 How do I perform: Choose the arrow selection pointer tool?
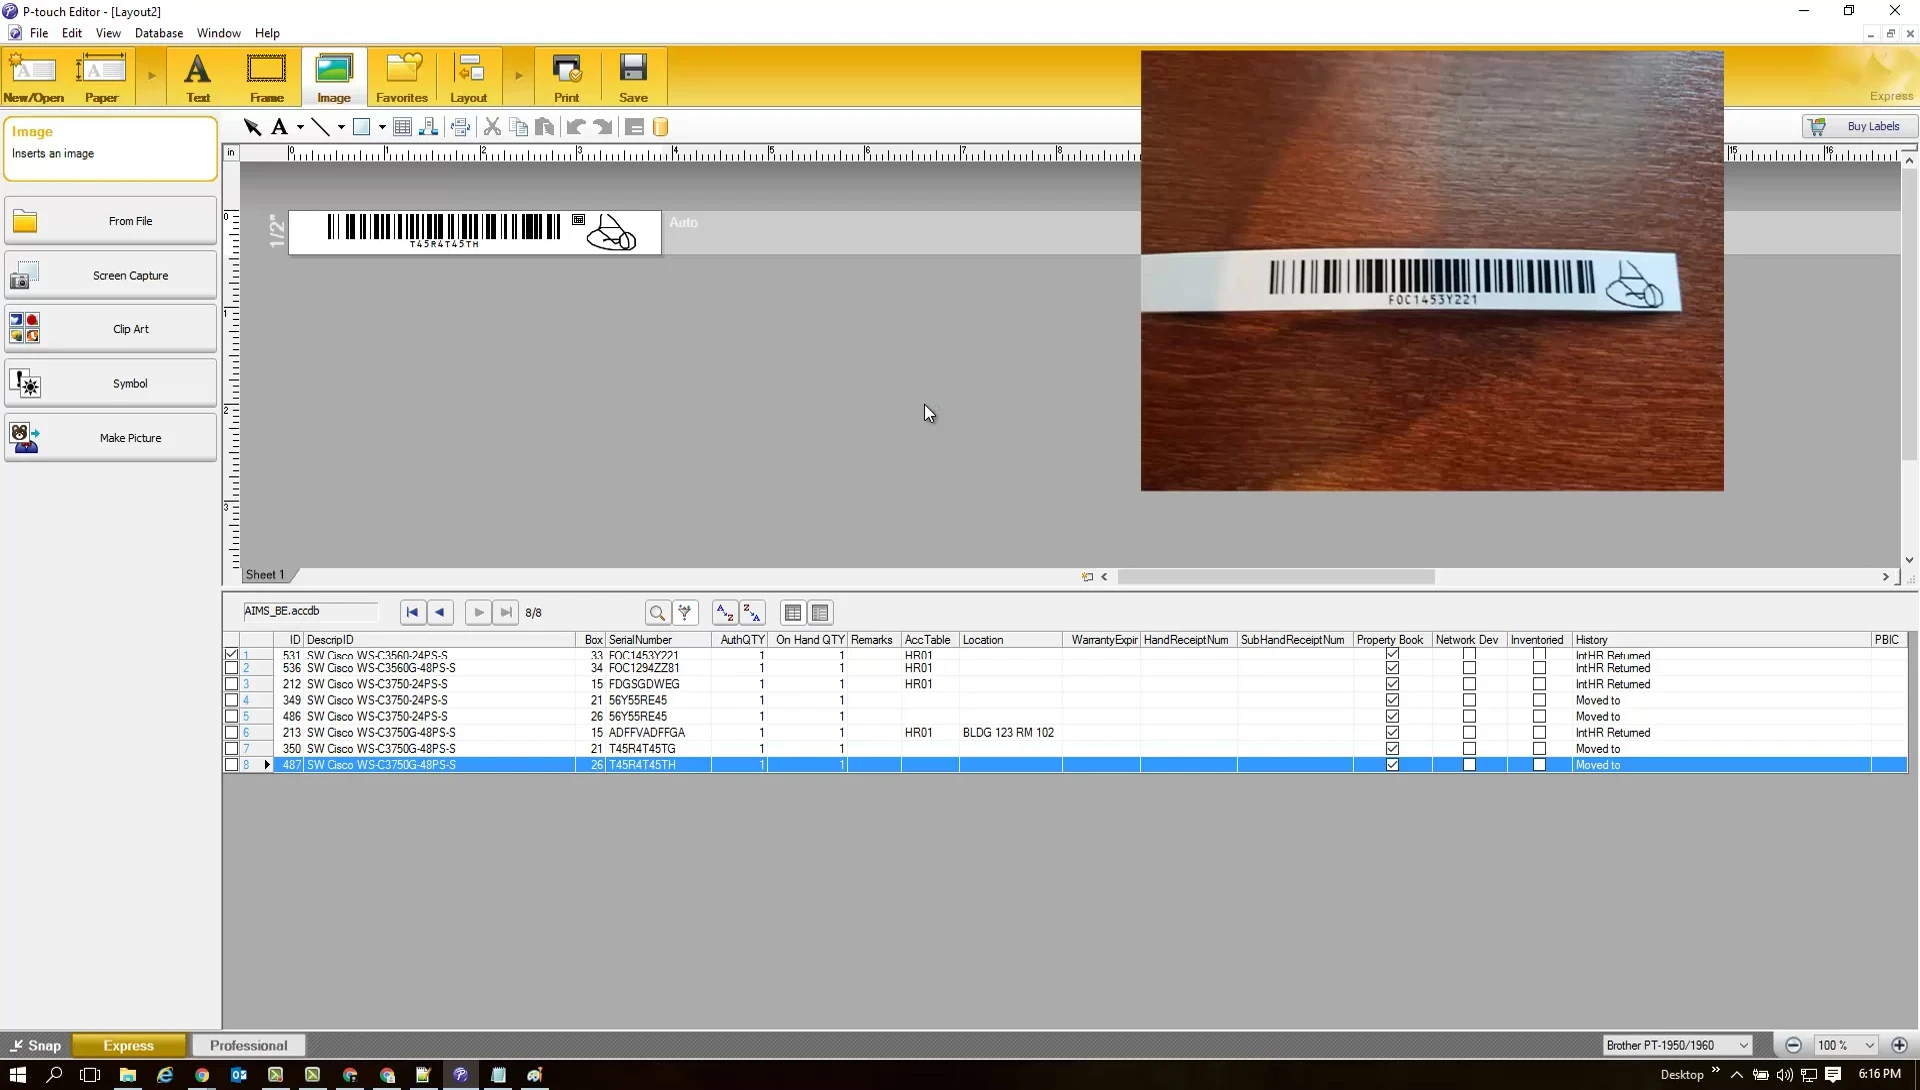(x=252, y=127)
